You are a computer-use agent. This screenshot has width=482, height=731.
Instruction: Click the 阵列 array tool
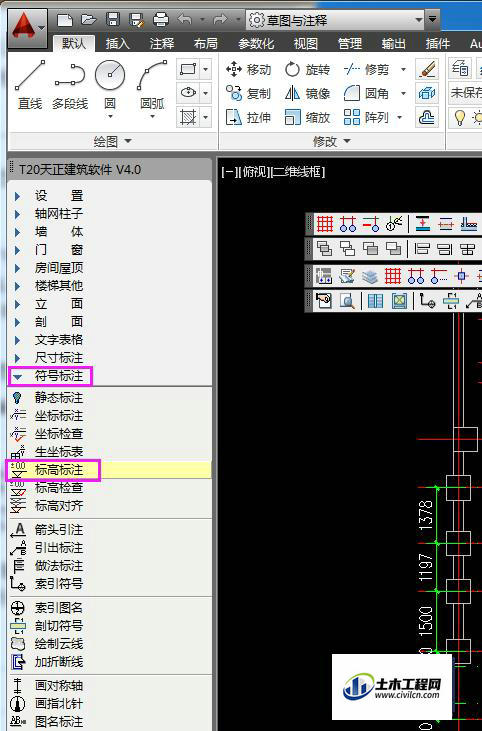coord(366,117)
